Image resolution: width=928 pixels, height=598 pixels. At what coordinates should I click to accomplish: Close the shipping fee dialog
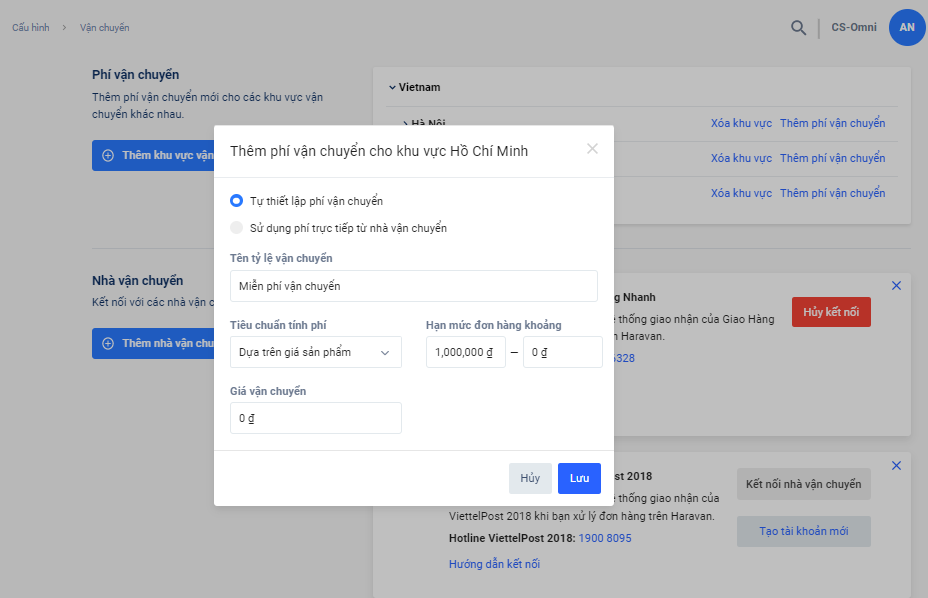pos(592,149)
